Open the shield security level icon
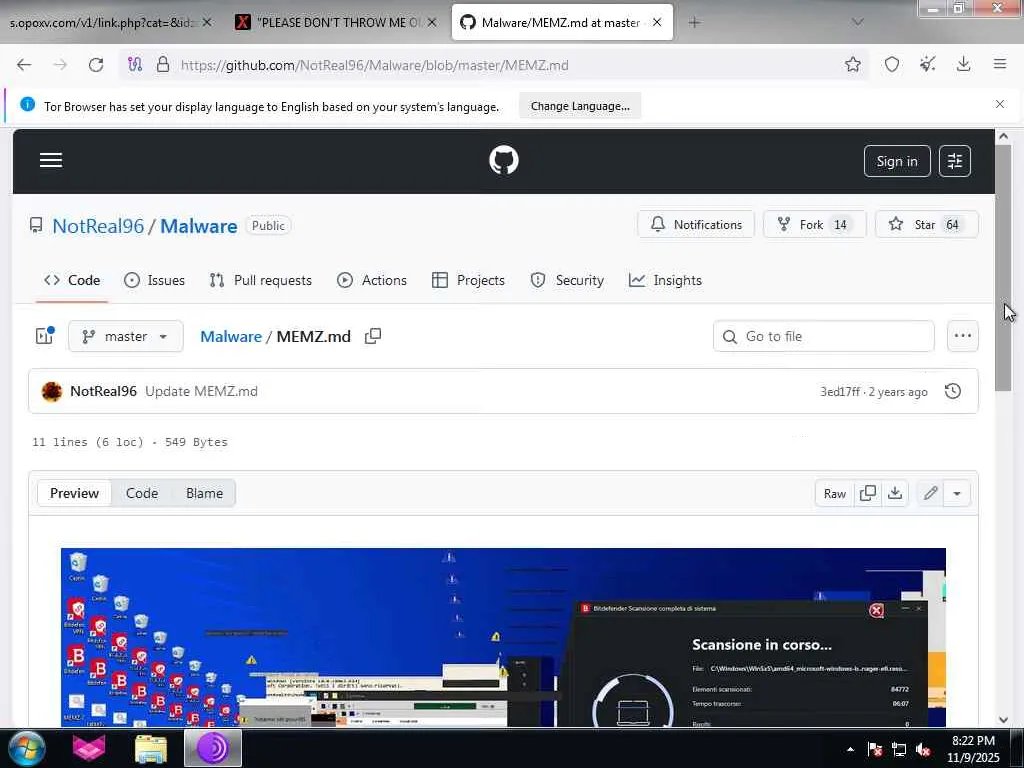1024x768 pixels. [891, 64]
